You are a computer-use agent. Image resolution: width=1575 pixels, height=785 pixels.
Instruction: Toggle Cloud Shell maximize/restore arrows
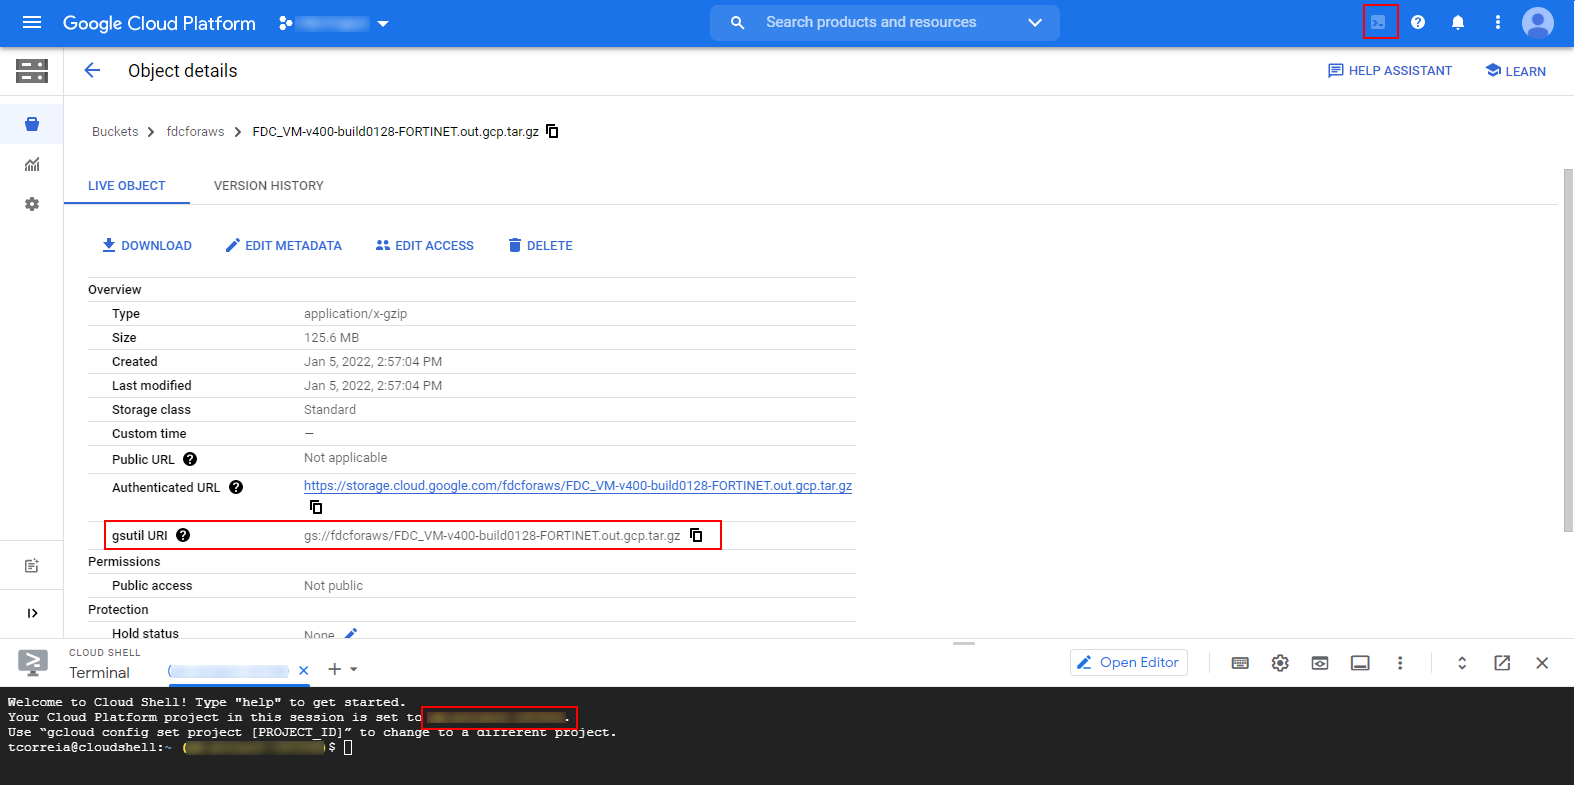(1462, 663)
